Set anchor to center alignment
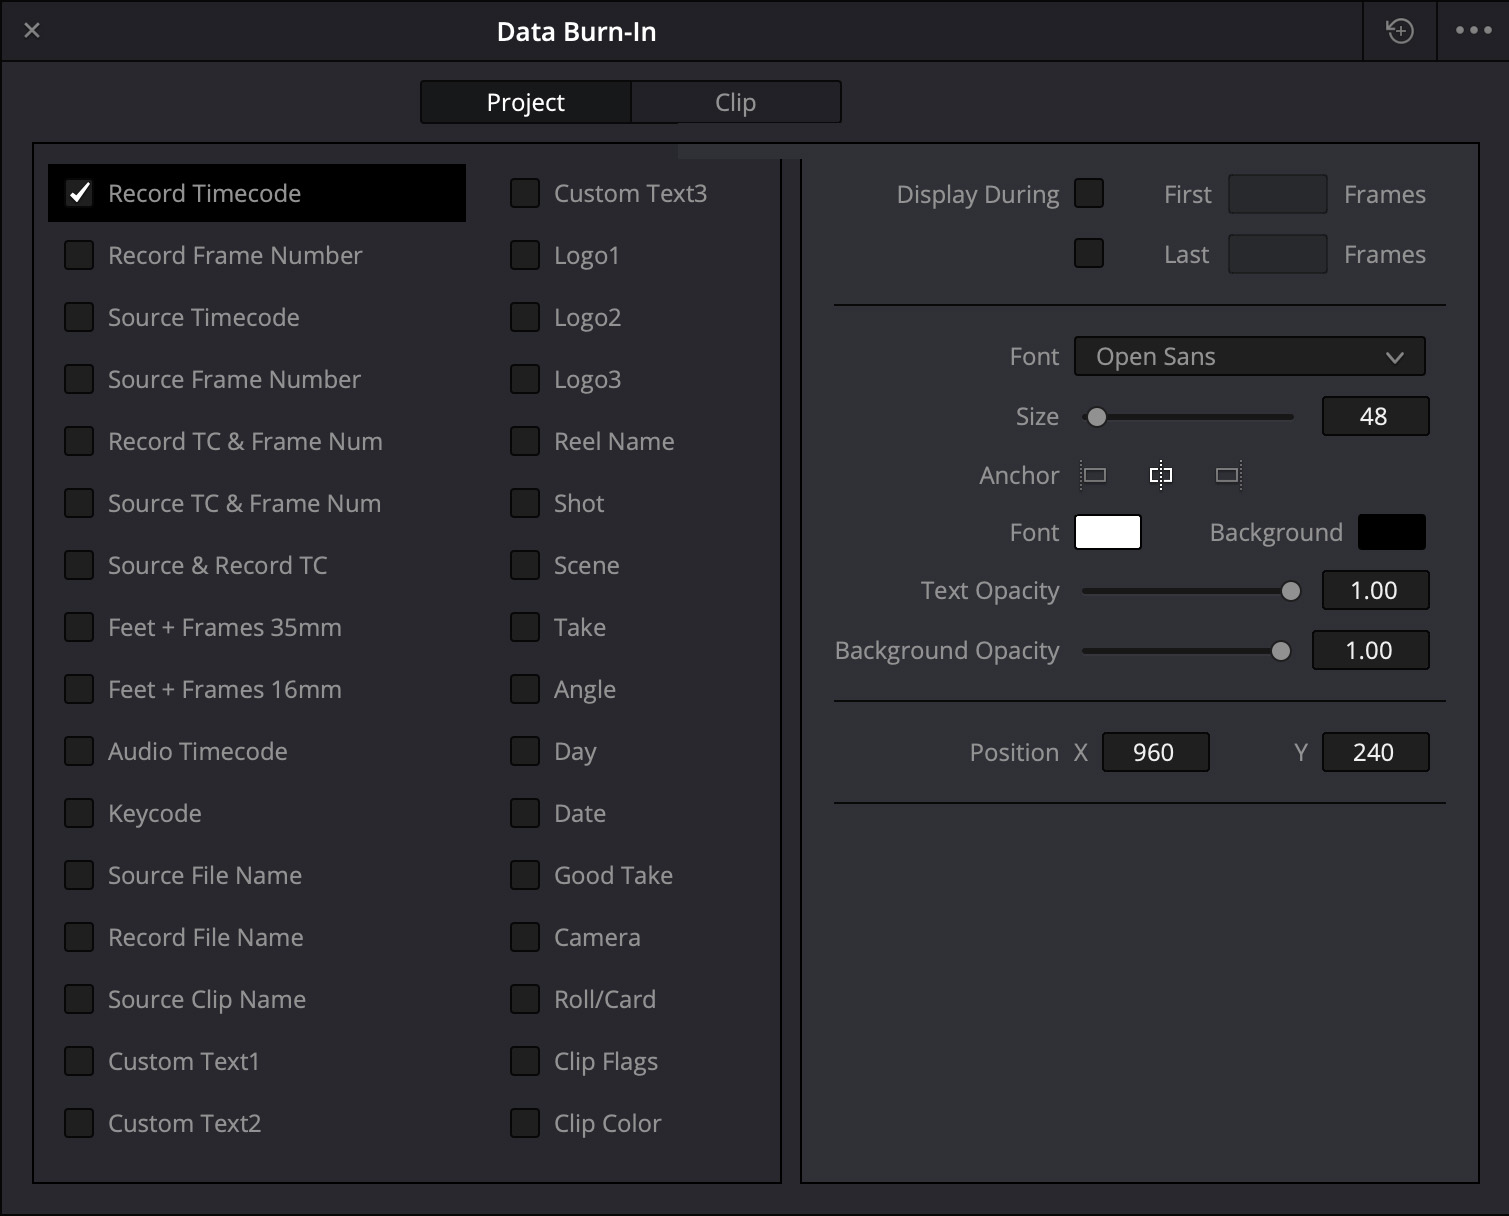Image resolution: width=1509 pixels, height=1216 pixels. (1160, 475)
